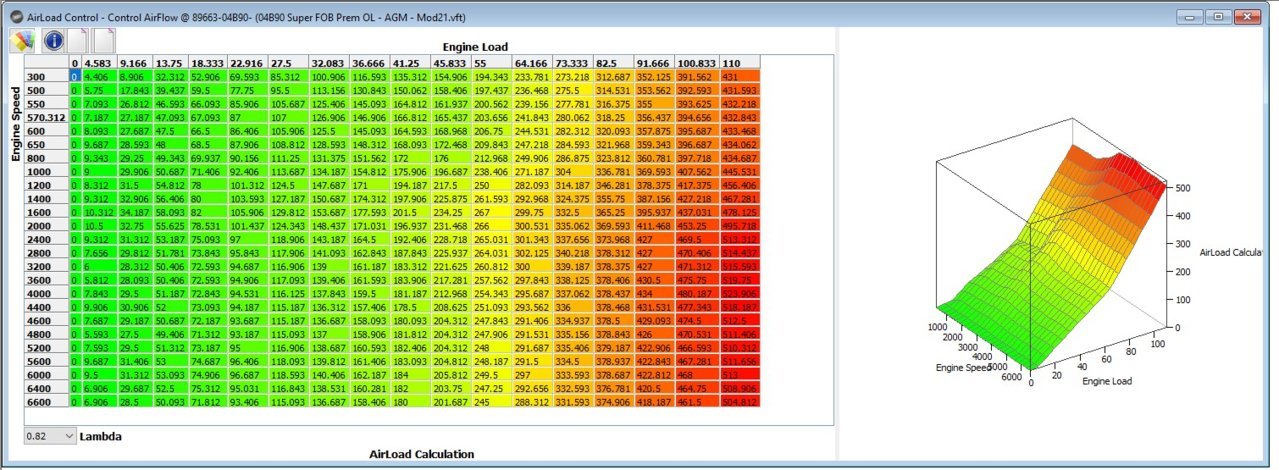
Task: Click cell 304 in row 1000
Action: click(574, 172)
